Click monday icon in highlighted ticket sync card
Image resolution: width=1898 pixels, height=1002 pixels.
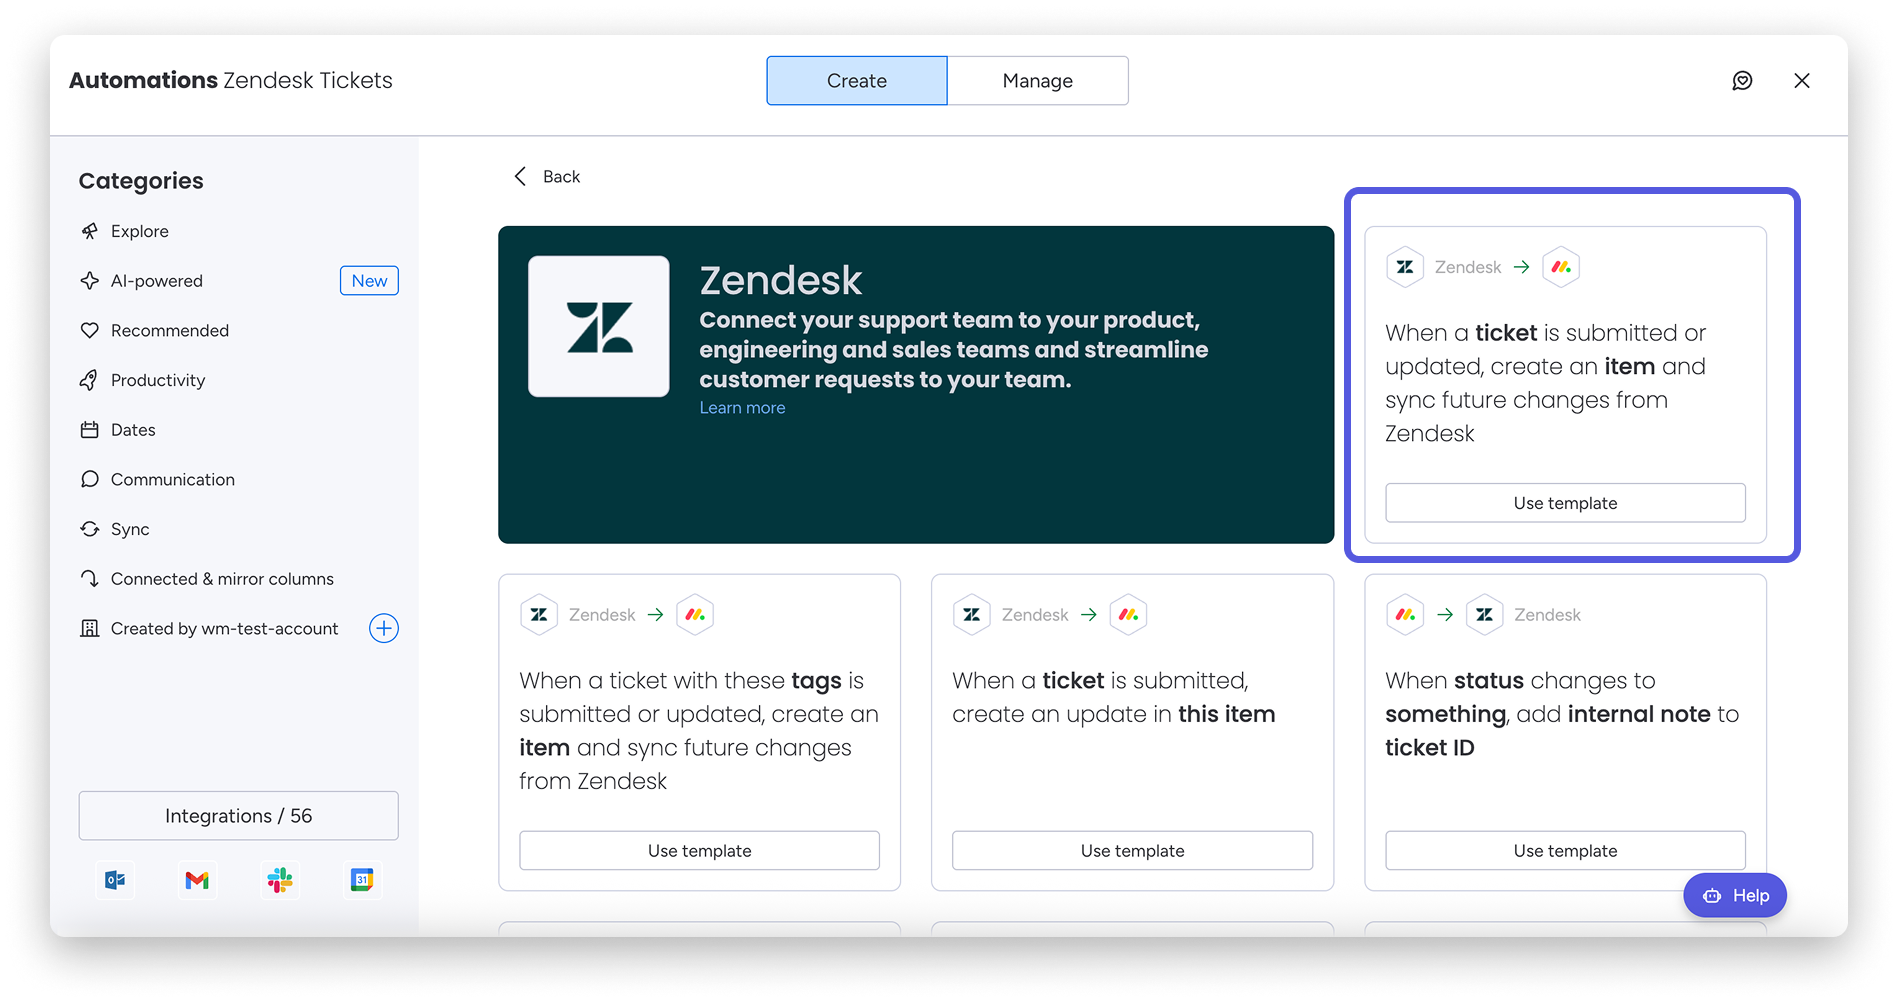tap(1561, 267)
